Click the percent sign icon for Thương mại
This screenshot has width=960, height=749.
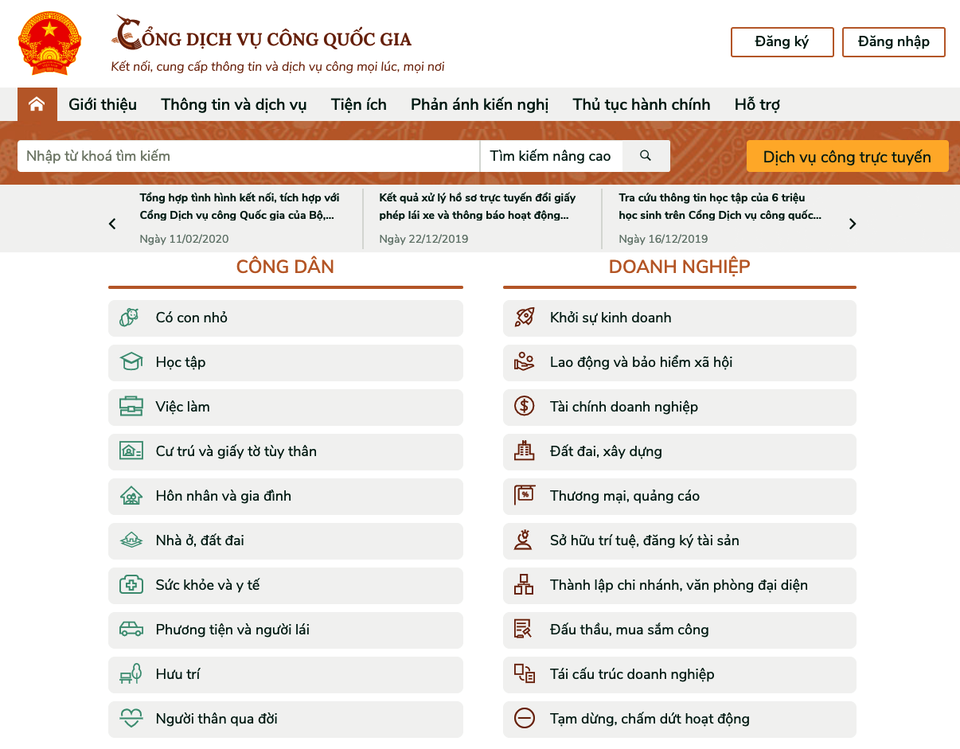(524, 495)
